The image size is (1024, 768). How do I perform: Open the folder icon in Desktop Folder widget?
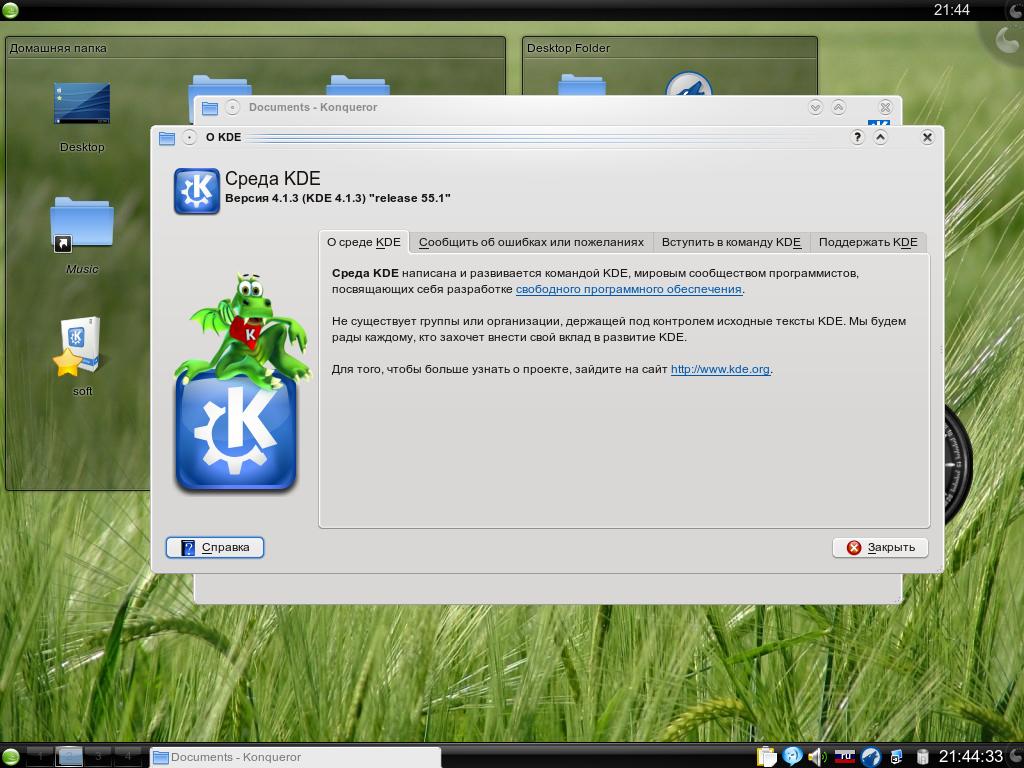coord(582,84)
